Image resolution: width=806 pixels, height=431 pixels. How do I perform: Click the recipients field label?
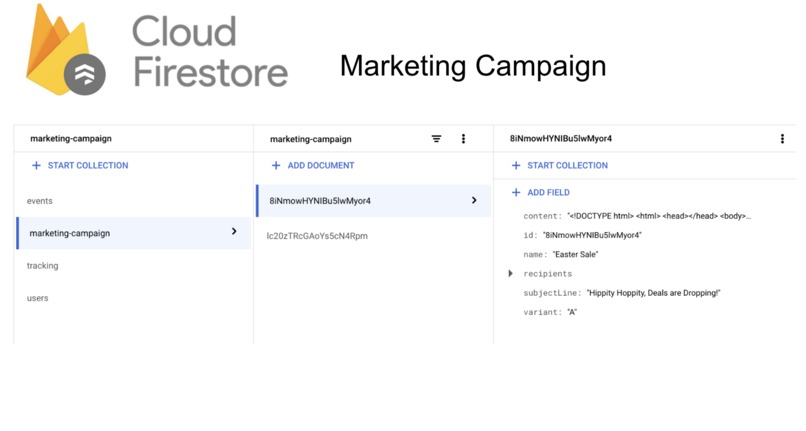click(547, 274)
